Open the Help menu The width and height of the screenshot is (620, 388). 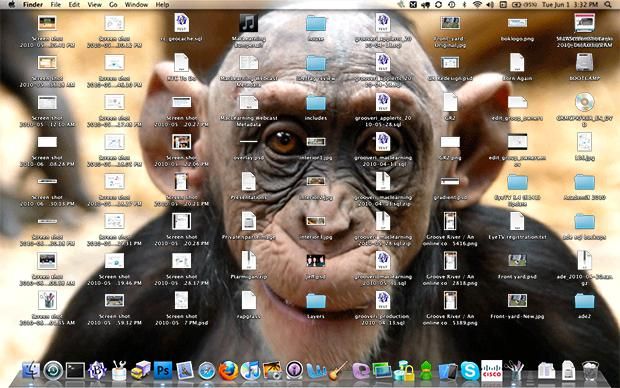[x=162, y=5]
